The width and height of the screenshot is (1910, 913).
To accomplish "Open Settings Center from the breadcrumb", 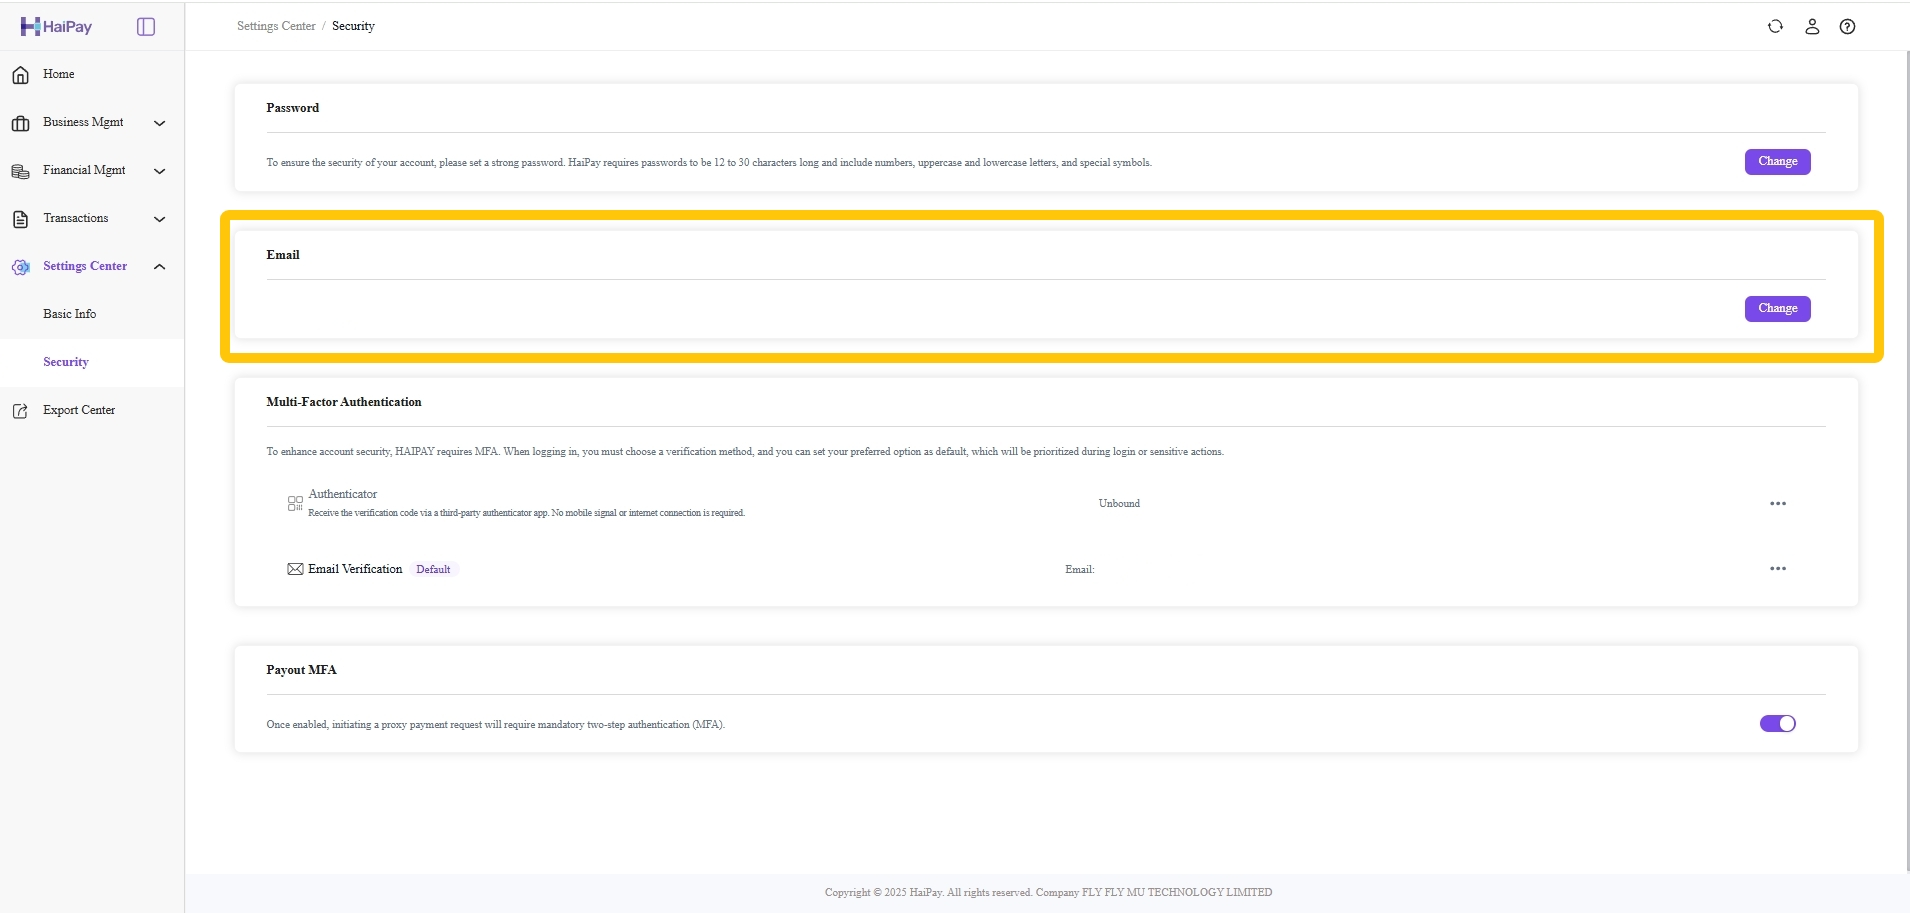I will click(276, 26).
